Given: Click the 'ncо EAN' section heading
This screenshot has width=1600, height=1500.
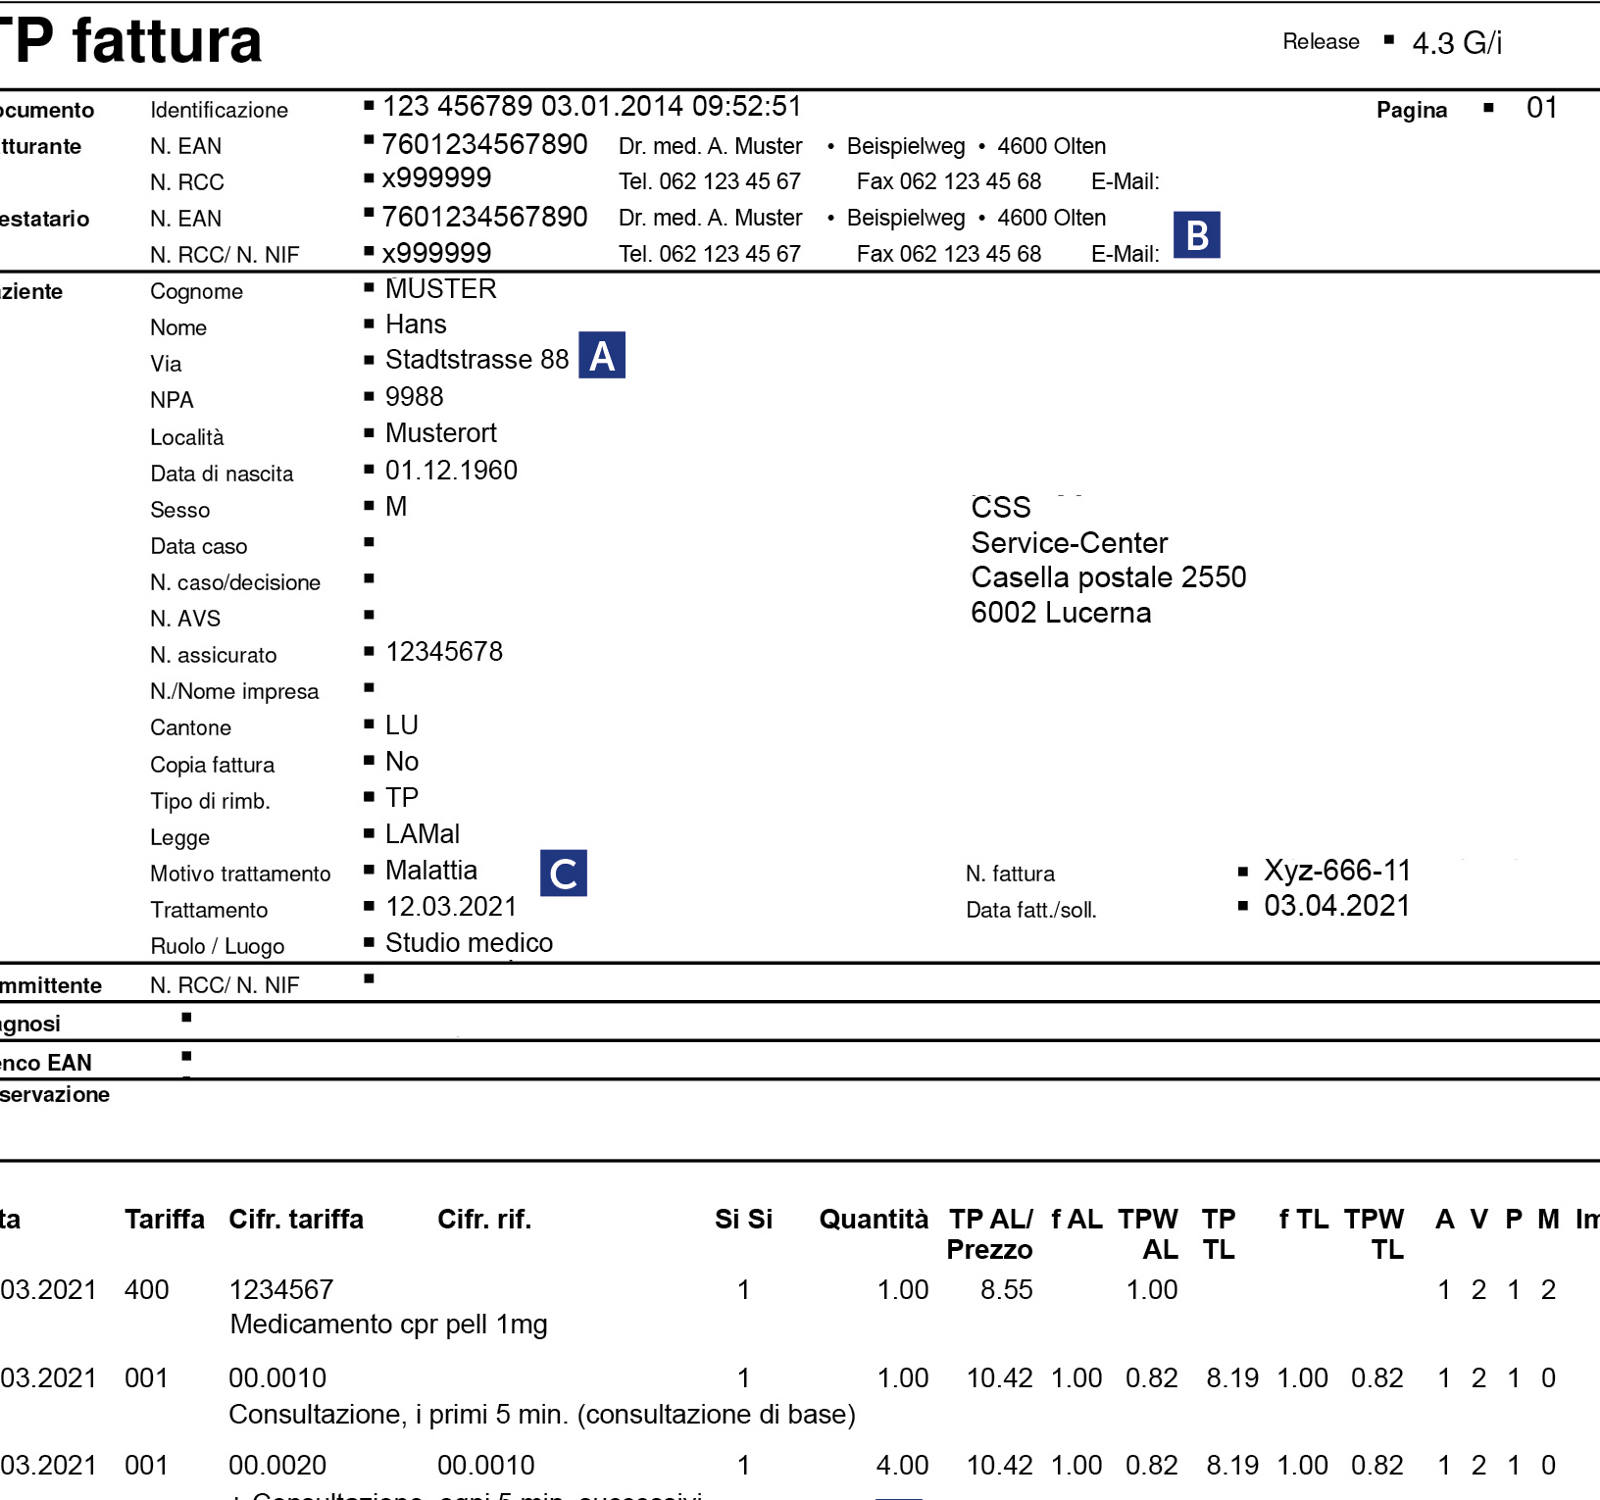Looking at the screenshot, I should pyautogui.click(x=45, y=1062).
